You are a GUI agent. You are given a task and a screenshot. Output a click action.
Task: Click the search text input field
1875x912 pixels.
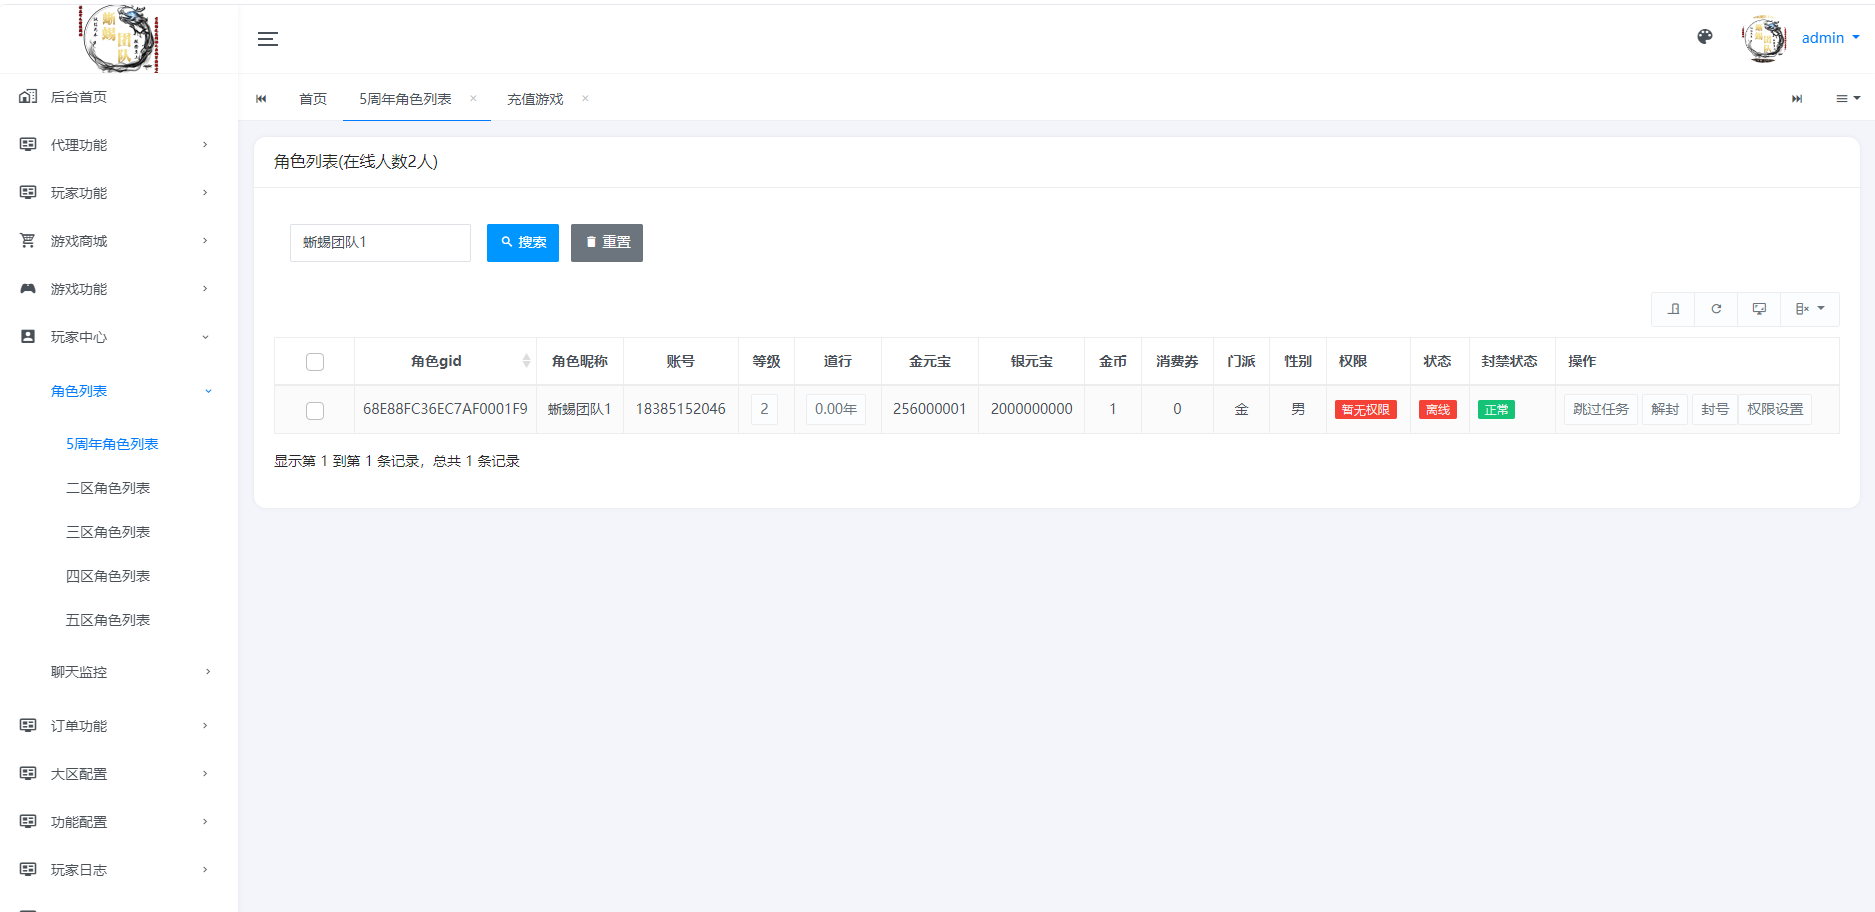pos(380,243)
